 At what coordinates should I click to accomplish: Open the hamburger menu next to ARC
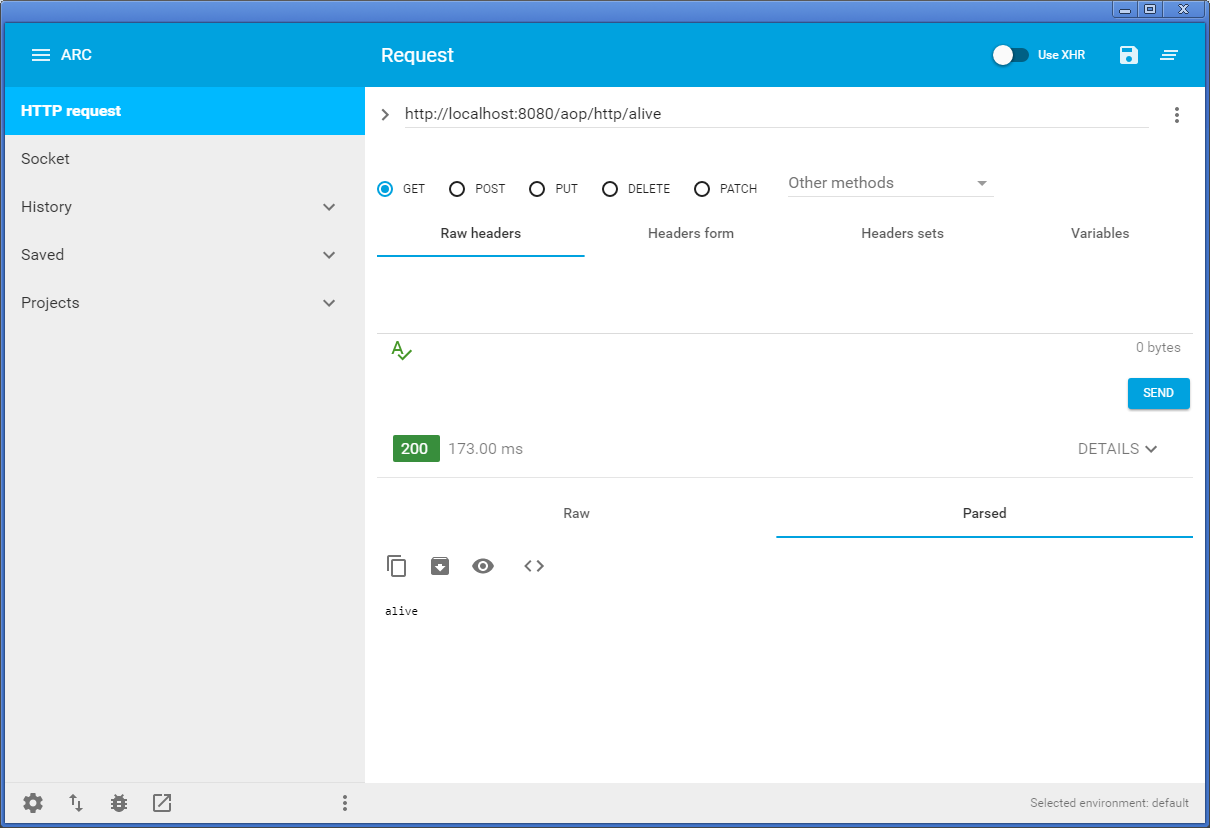point(41,55)
